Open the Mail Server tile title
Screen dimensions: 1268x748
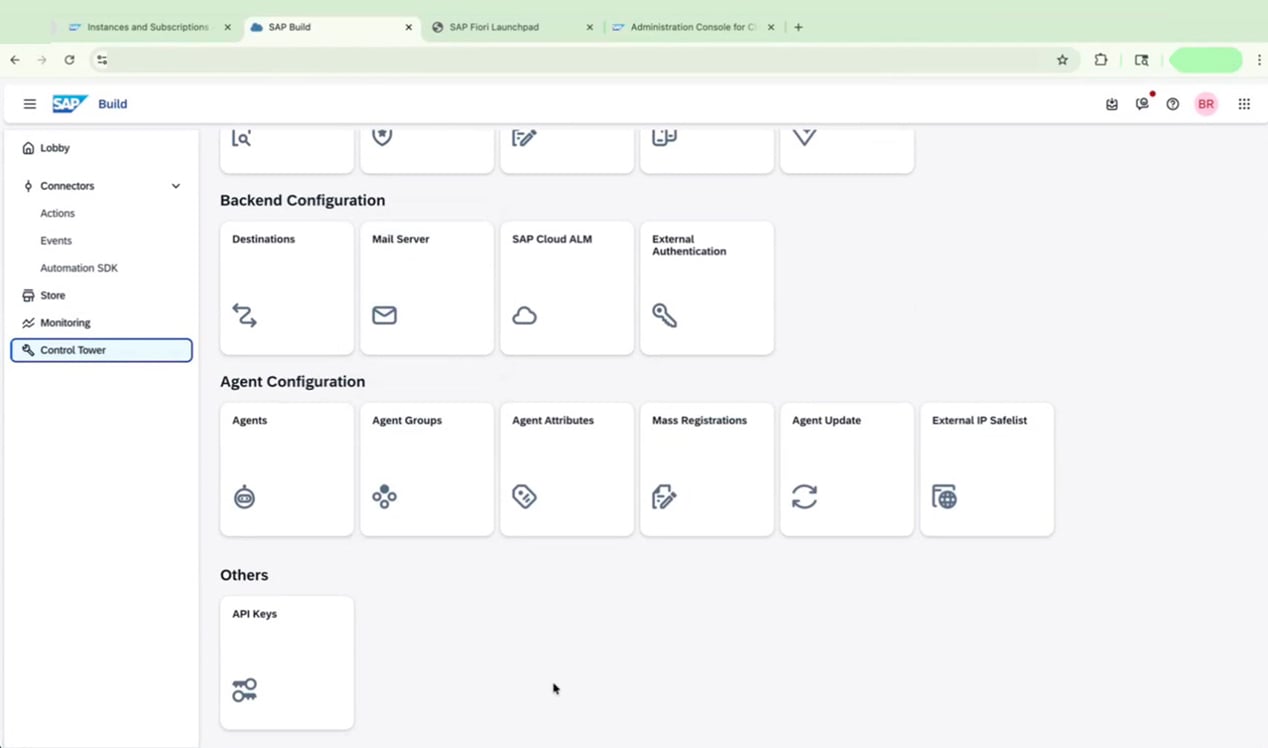pos(401,239)
